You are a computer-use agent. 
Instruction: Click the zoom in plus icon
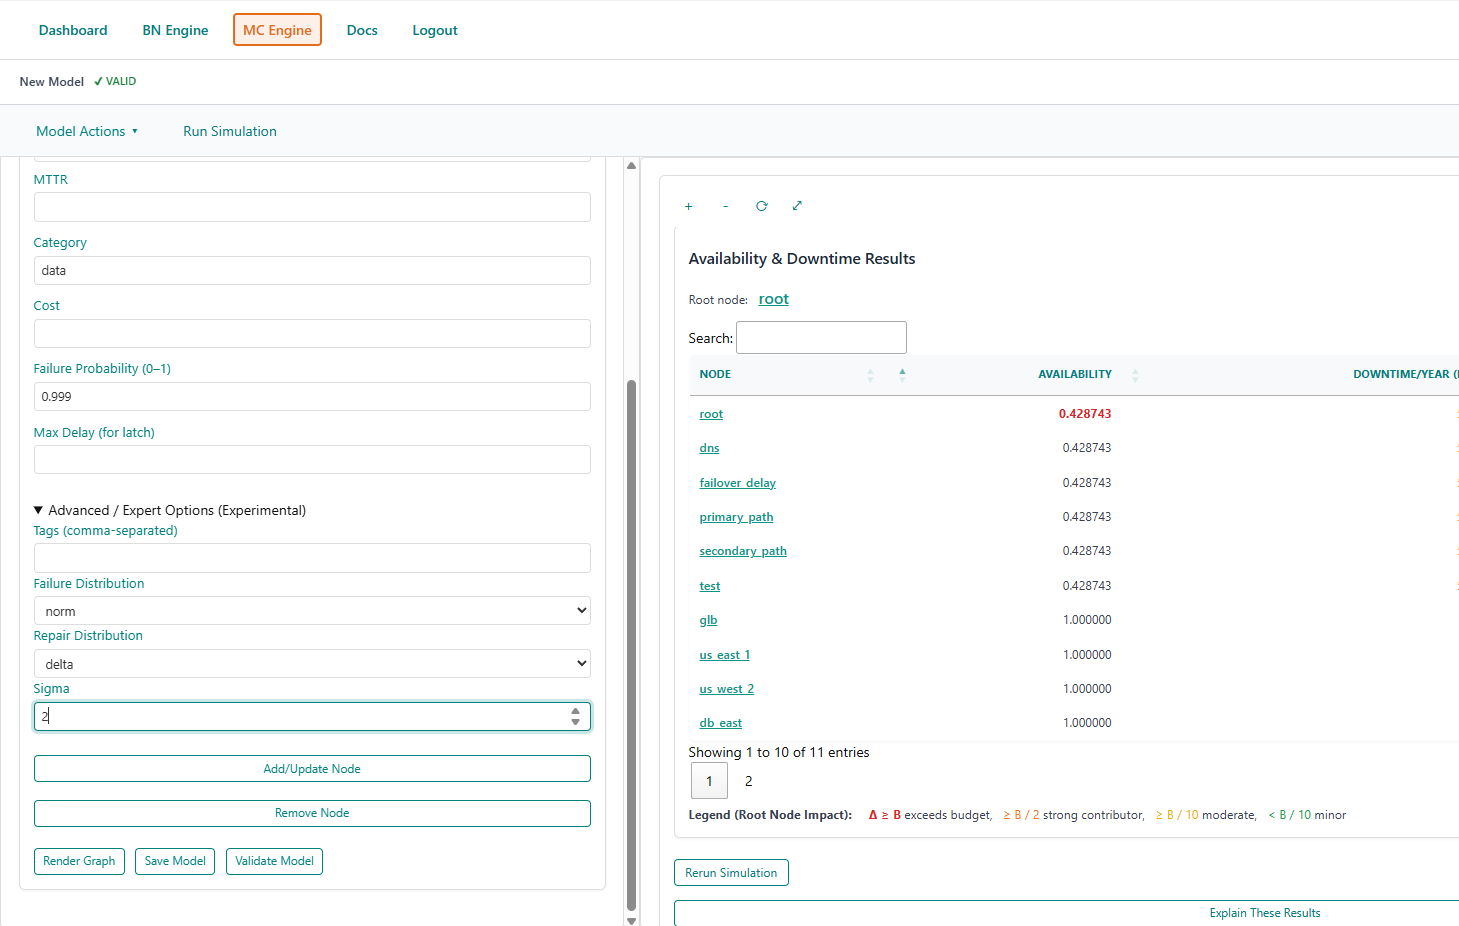point(688,206)
